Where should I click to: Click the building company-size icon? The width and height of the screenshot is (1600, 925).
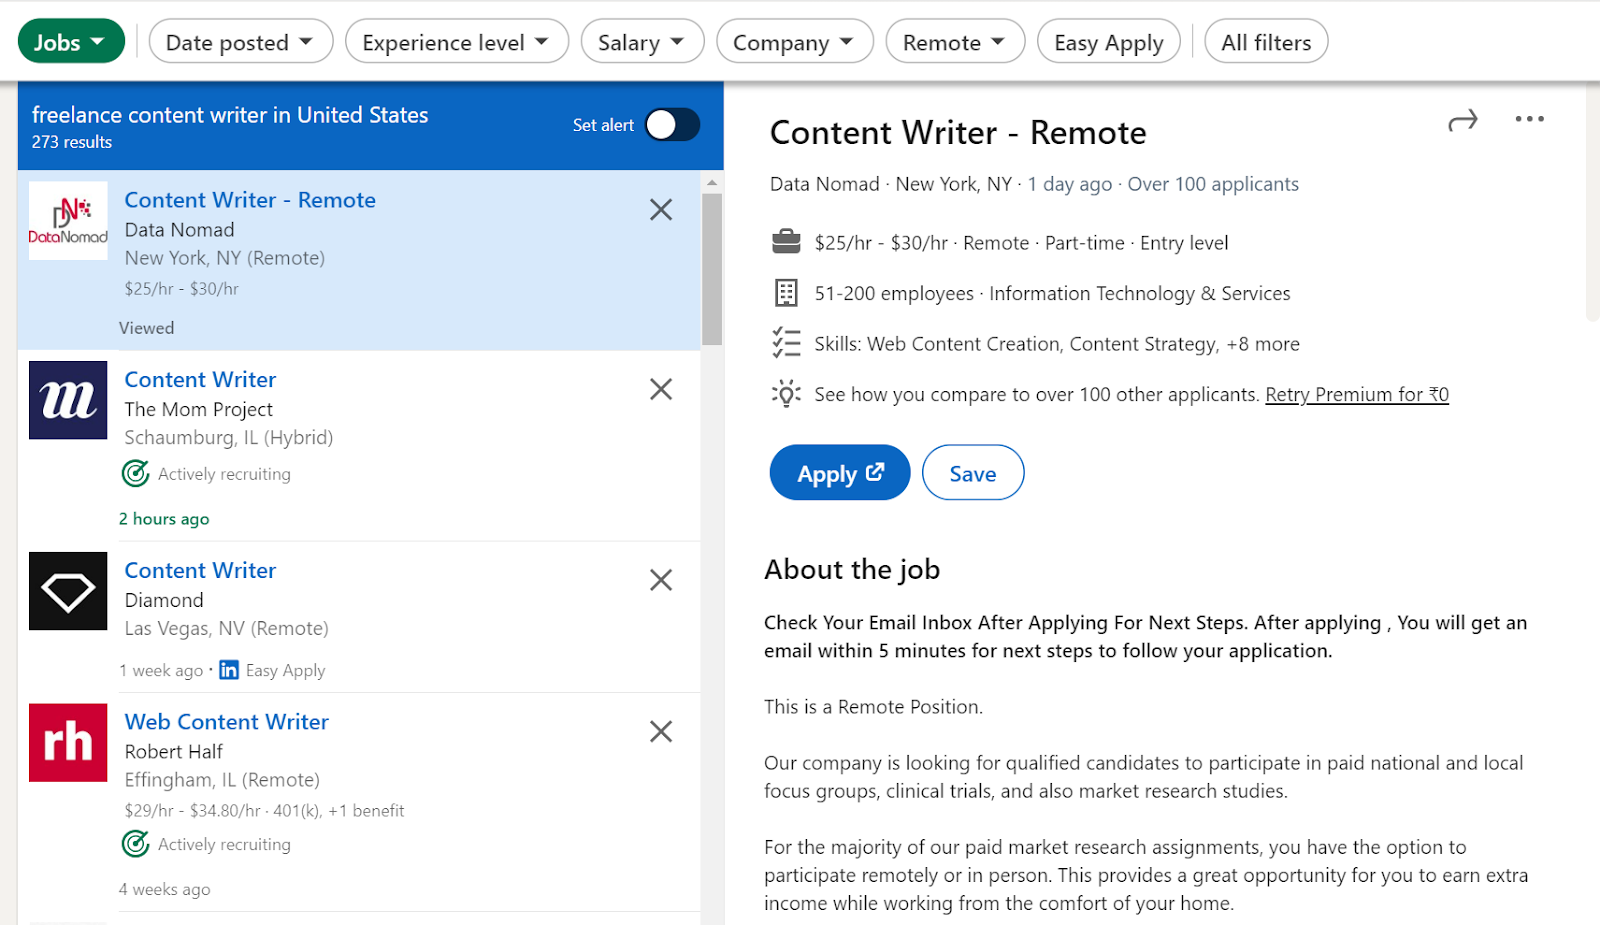(x=786, y=293)
